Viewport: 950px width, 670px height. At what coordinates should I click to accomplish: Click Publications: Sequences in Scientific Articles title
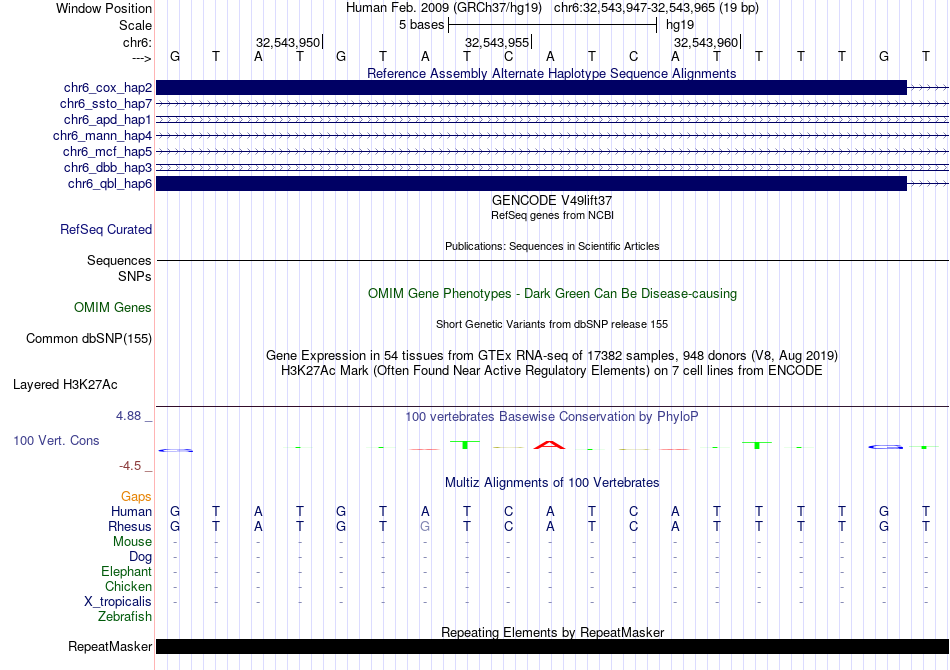click(552, 246)
